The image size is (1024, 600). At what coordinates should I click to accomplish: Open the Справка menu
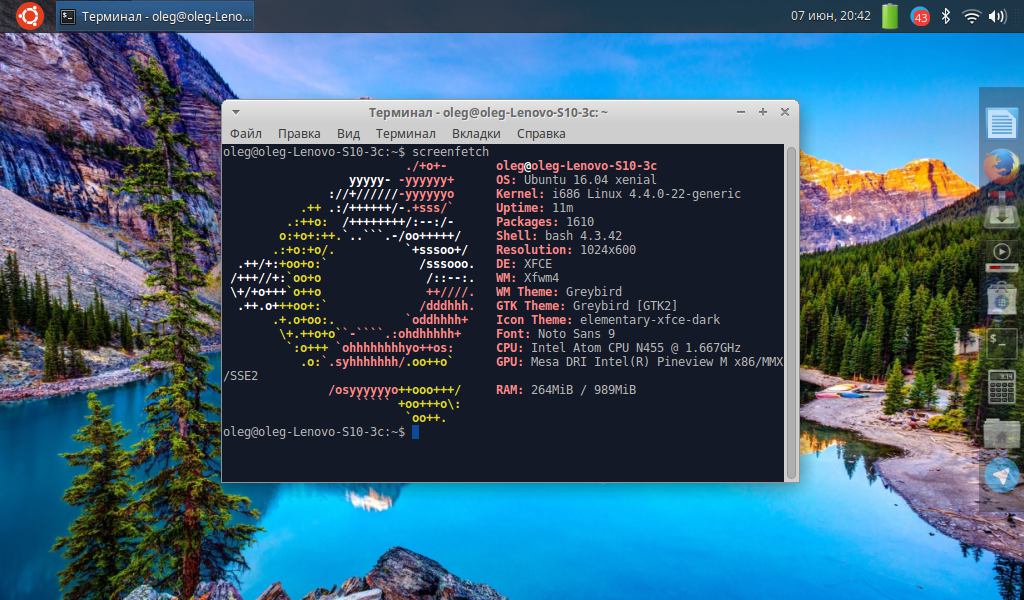(541, 134)
